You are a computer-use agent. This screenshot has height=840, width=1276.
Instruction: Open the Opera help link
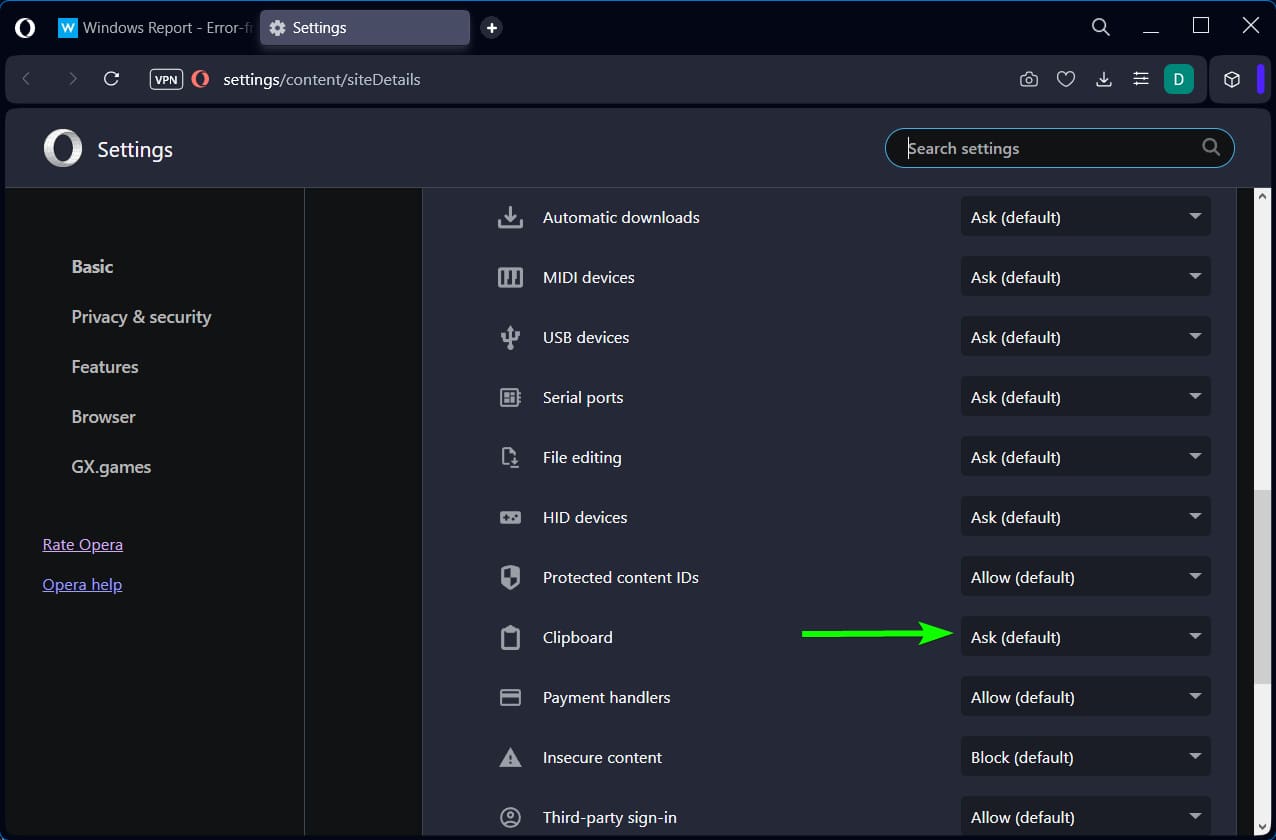coord(82,585)
